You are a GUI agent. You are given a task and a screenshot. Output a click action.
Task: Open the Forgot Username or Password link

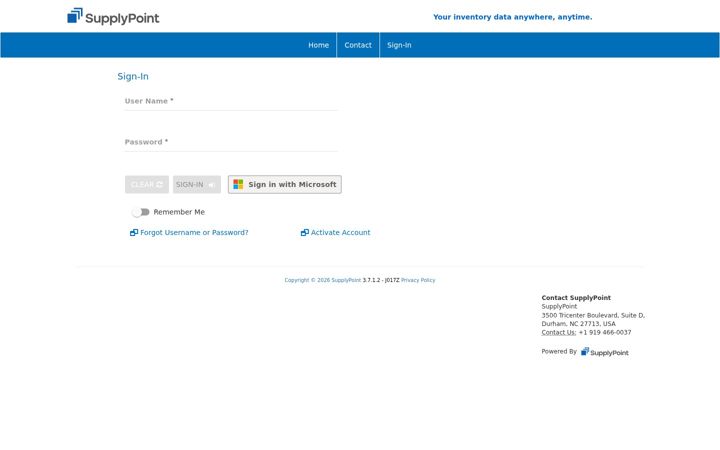point(194,233)
